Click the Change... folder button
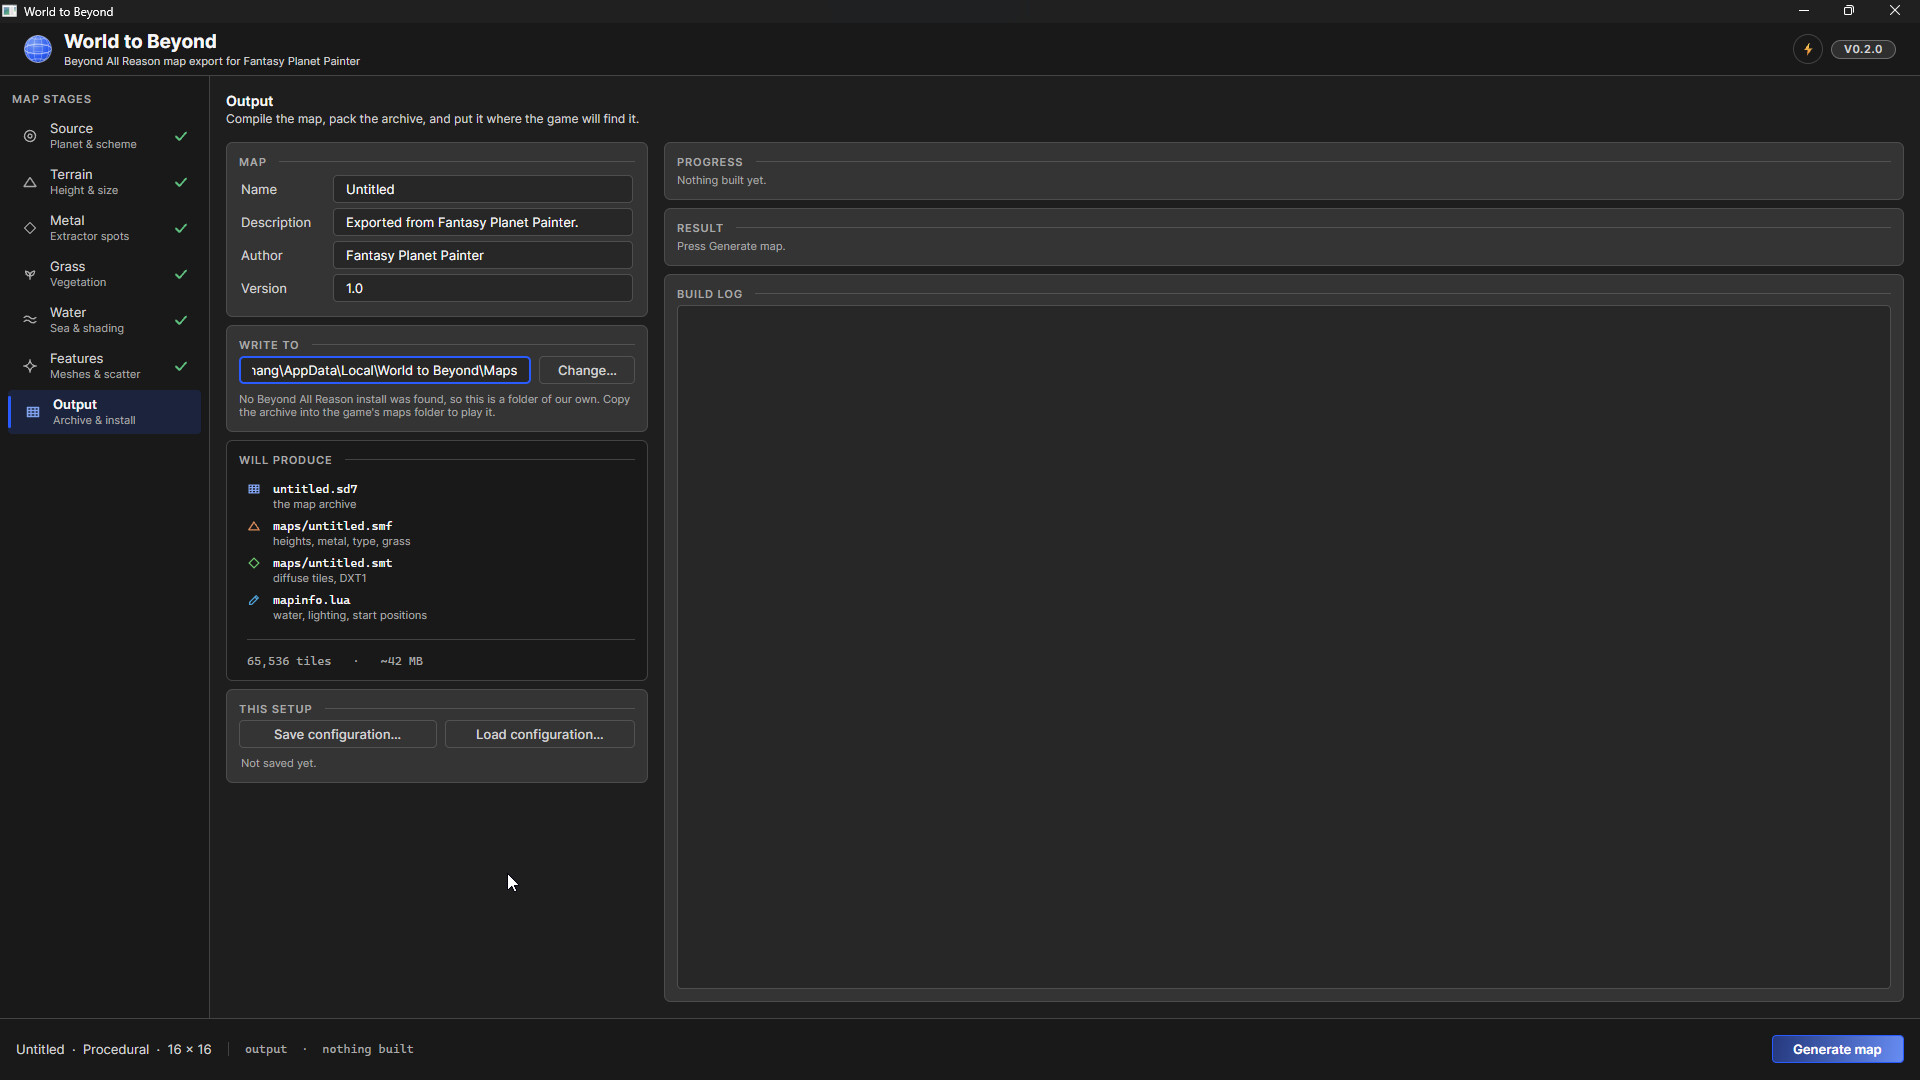 pyautogui.click(x=587, y=370)
